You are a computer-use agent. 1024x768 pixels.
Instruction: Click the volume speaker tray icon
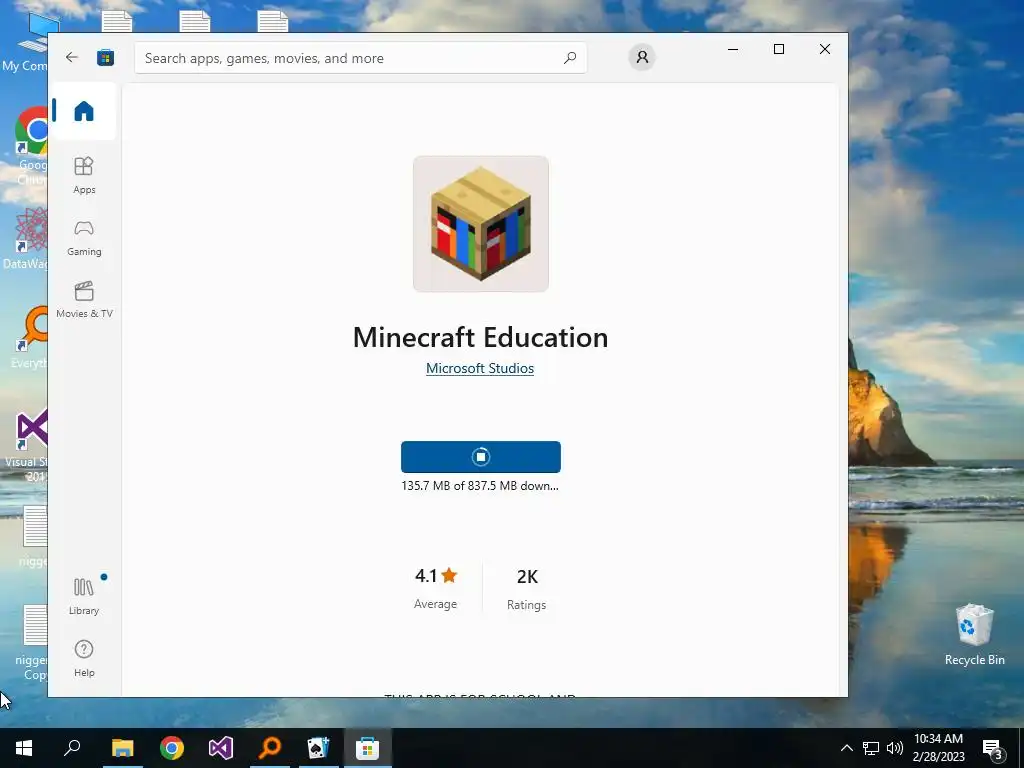pyautogui.click(x=895, y=748)
